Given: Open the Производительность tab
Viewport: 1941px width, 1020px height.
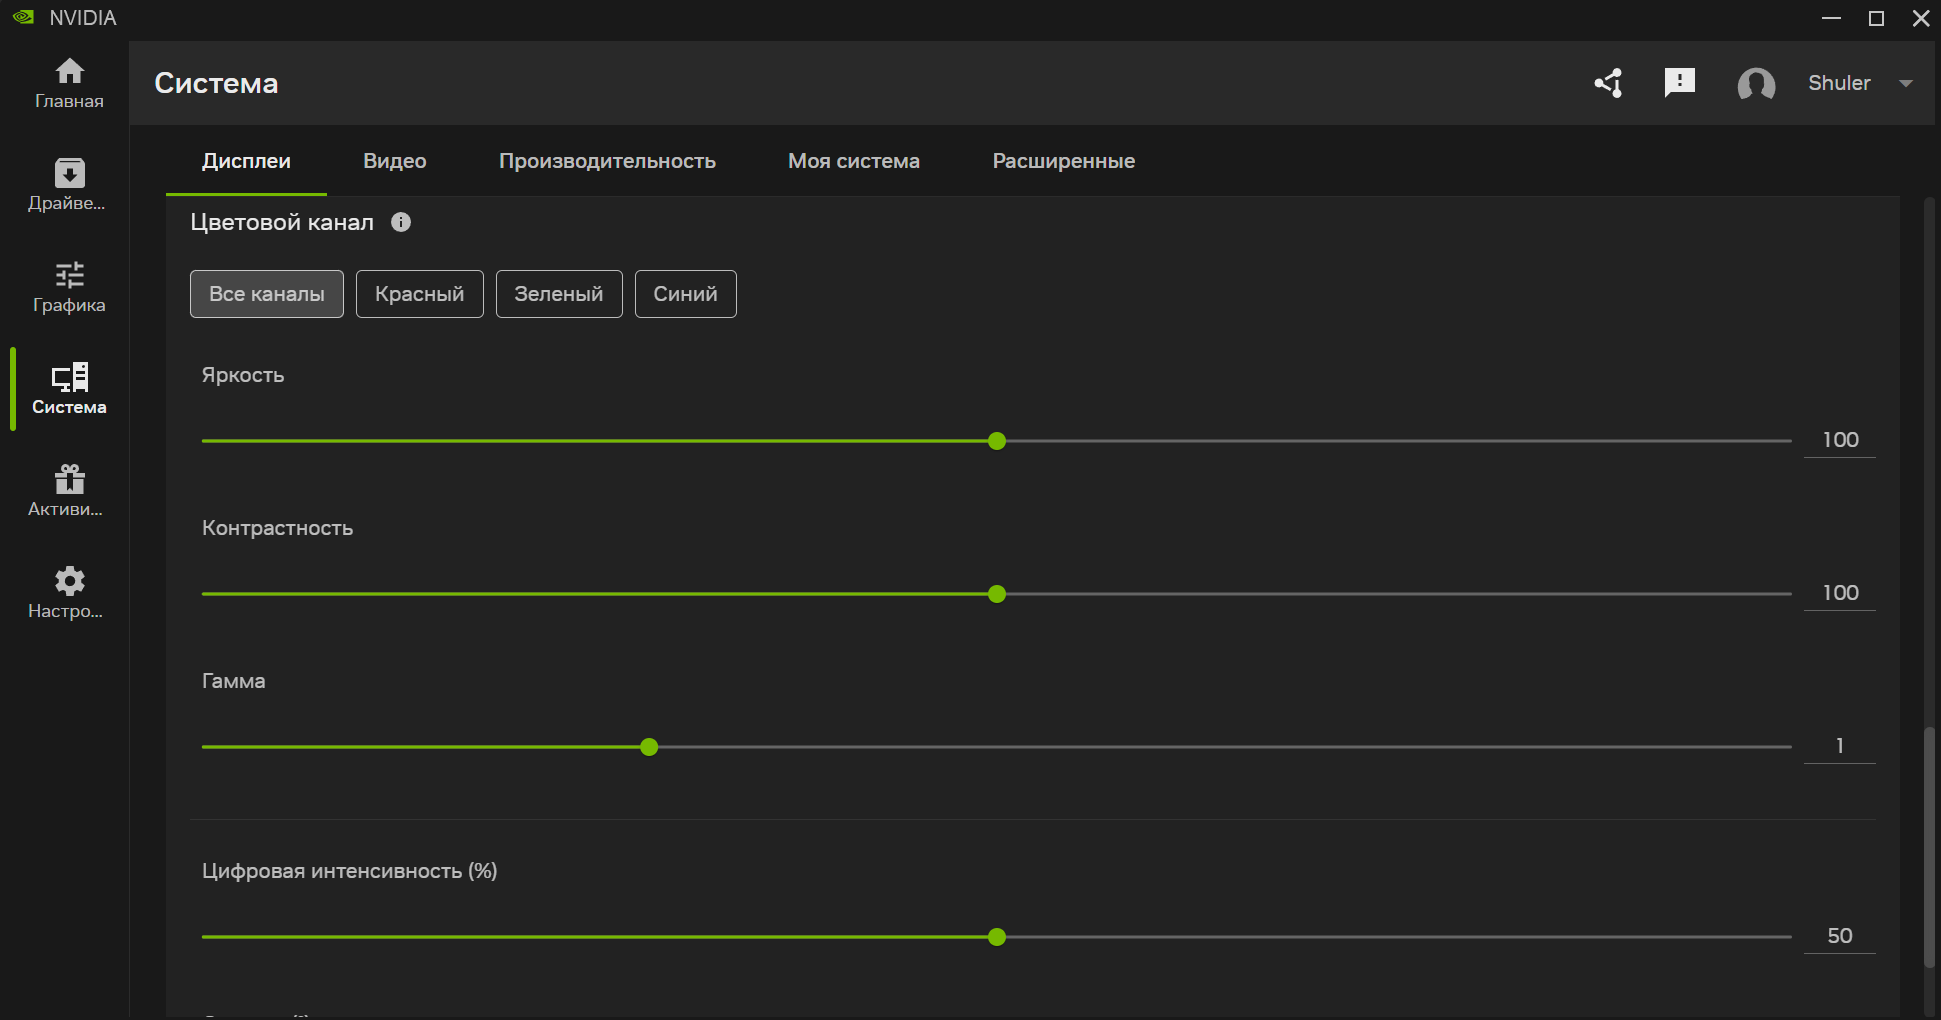Looking at the screenshot, I should point(607,161).
